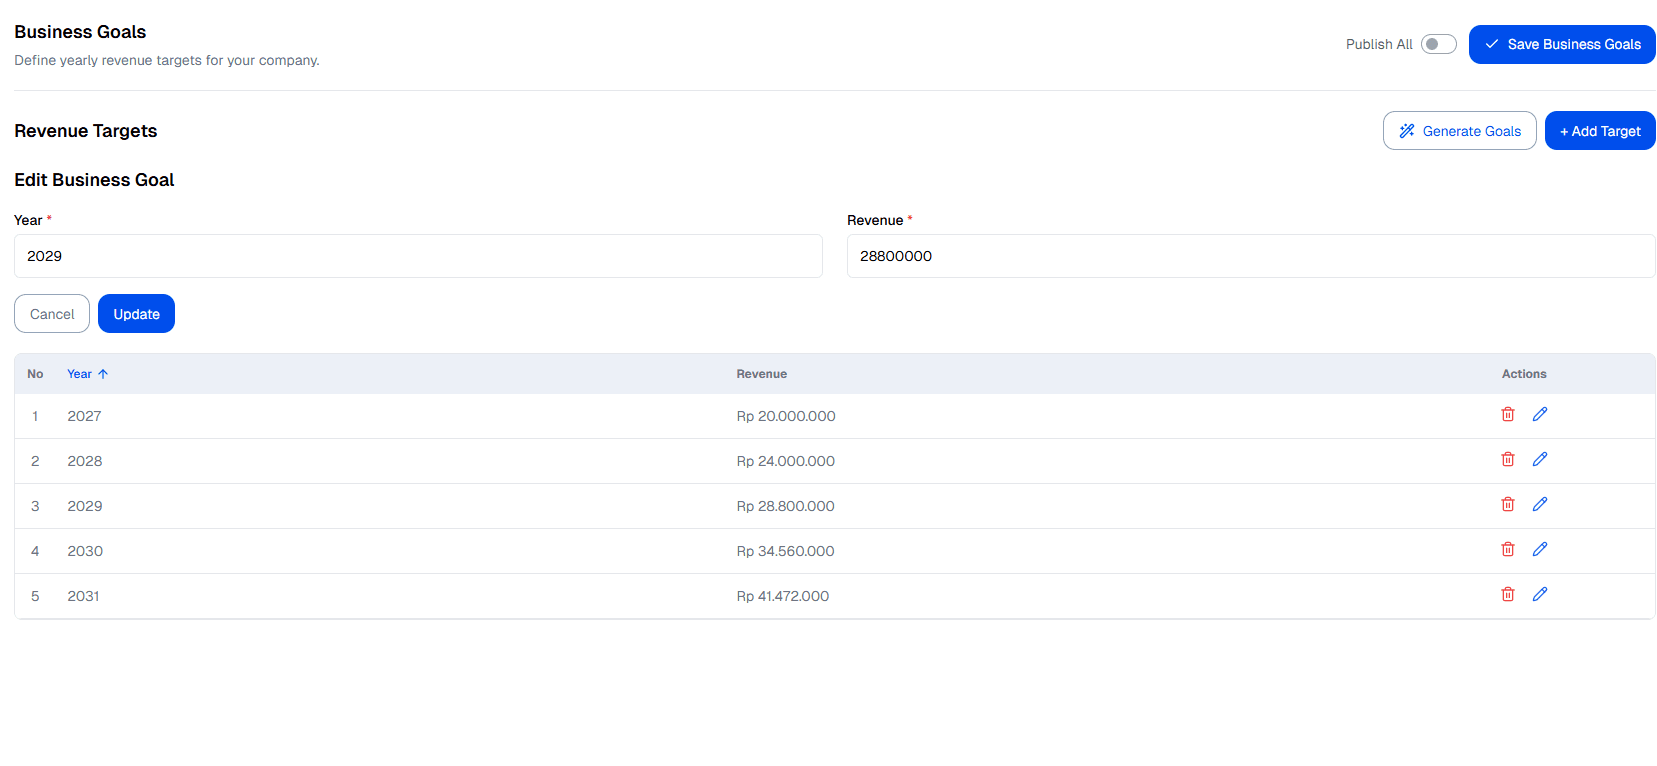Select the Rp 41.472.000 revenue cell
The width and height of the screenshot is (1657, 766).
(782, 596)
